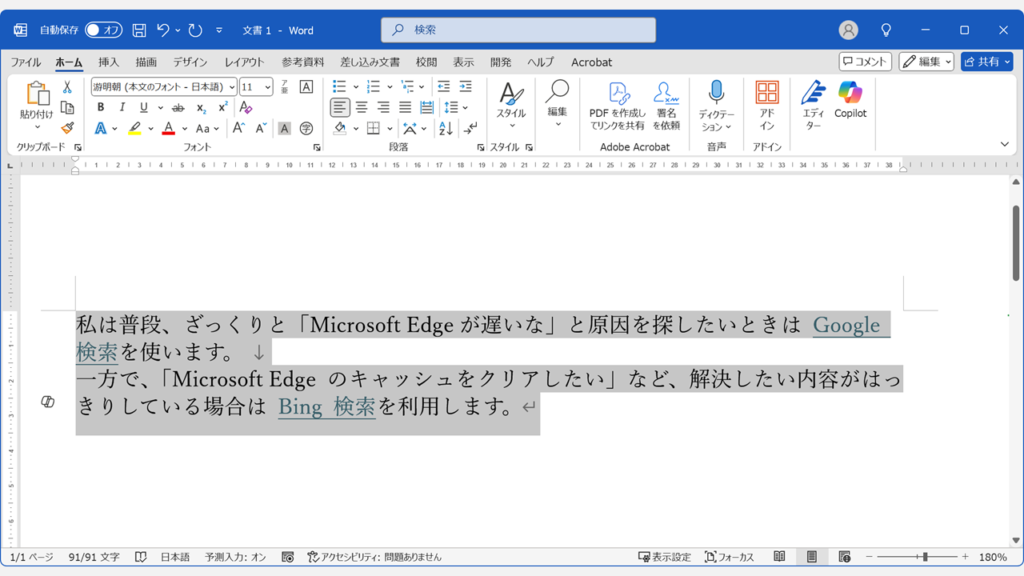The width and height of the screenshot is (1024, 576).
Task: Click the Request Signature icon
Action: [x=666, y=106]
